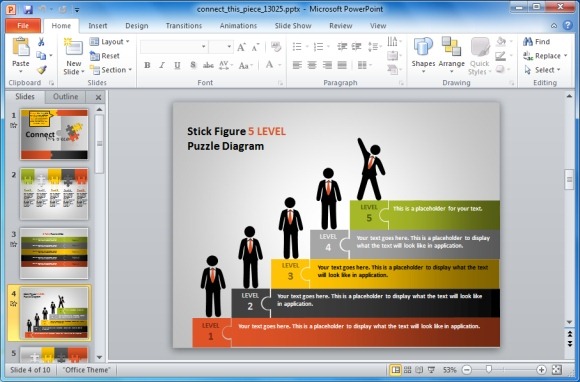This screenshot has width=580, height=382.
Task: Zoom out with minus button
Action: click(467, 369)
